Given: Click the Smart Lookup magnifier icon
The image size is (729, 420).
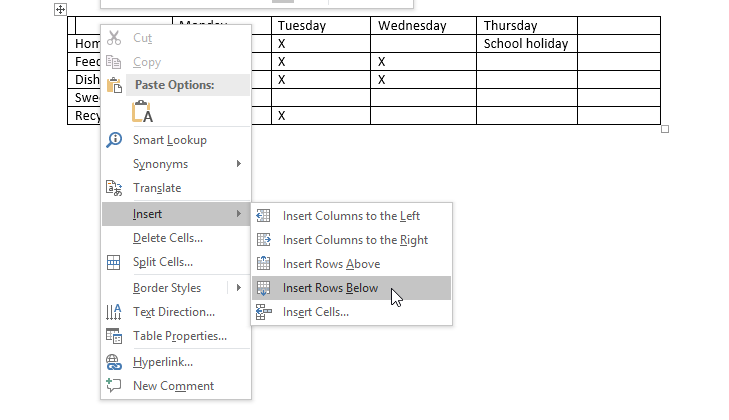Looking at the screenshot, I should (114, 140).
